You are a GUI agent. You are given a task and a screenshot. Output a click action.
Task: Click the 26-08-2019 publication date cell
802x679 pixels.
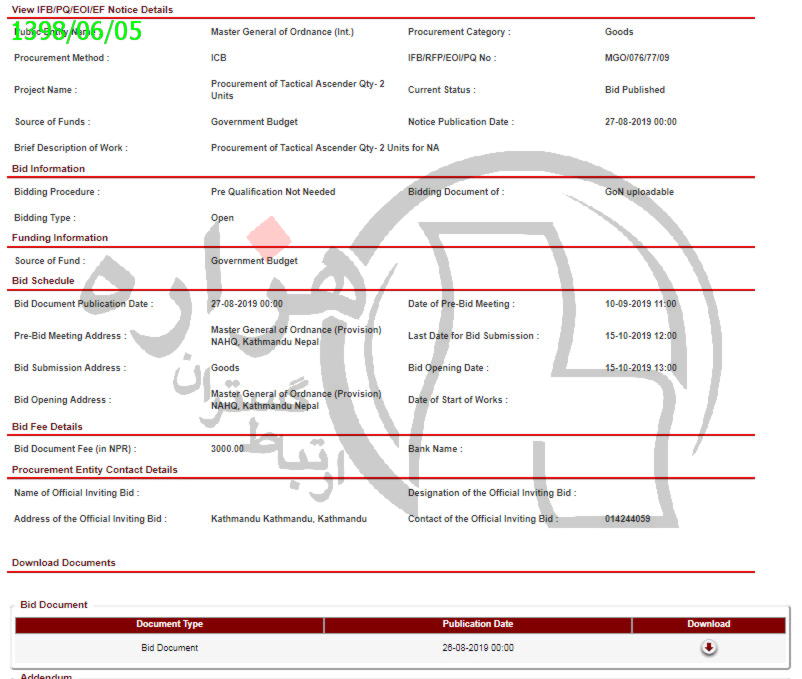pos(477,648)
